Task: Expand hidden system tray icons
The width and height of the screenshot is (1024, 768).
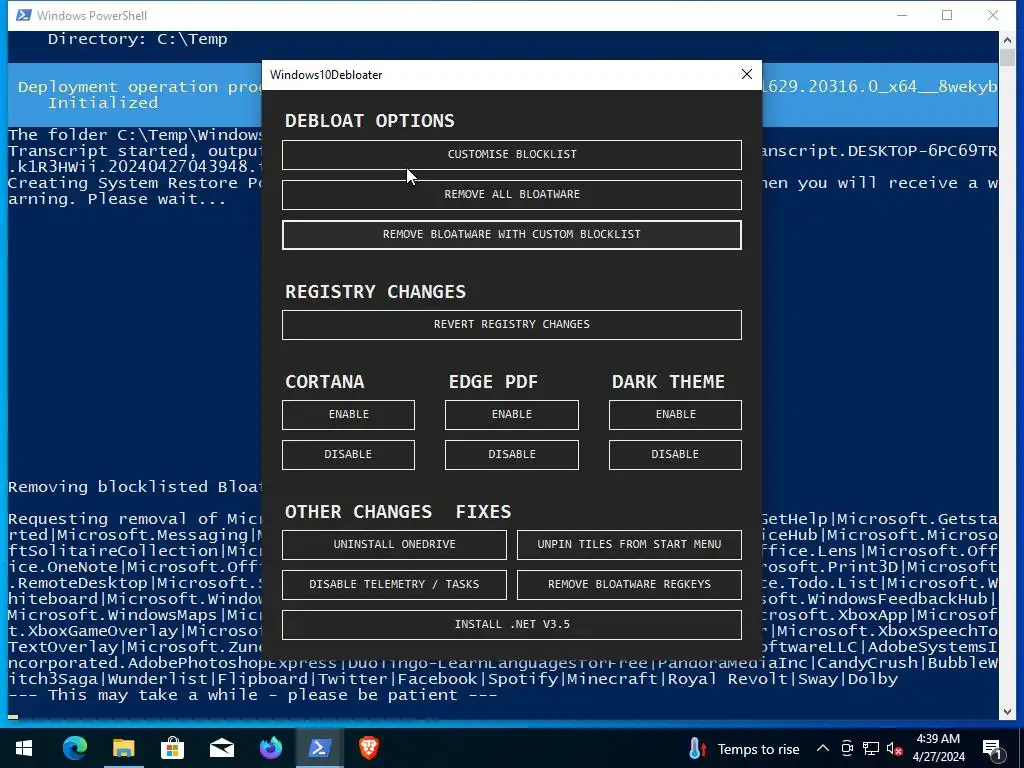Action: pos(823,748)
